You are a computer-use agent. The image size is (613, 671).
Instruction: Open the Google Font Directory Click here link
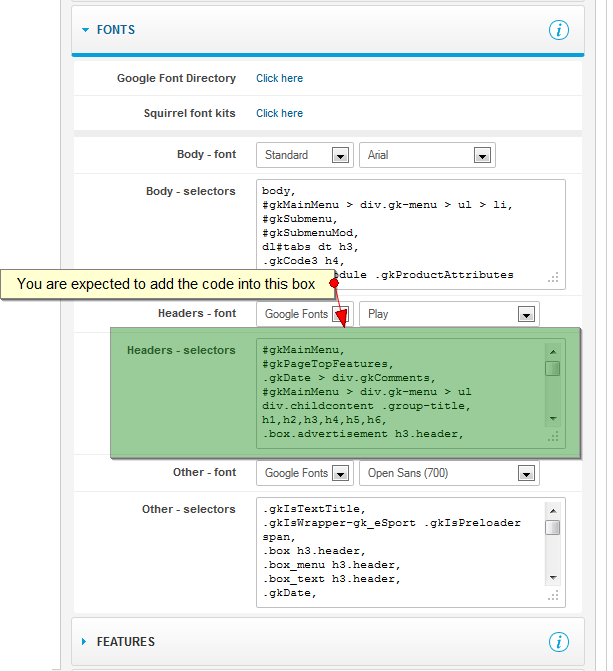[x=280, y=78]
